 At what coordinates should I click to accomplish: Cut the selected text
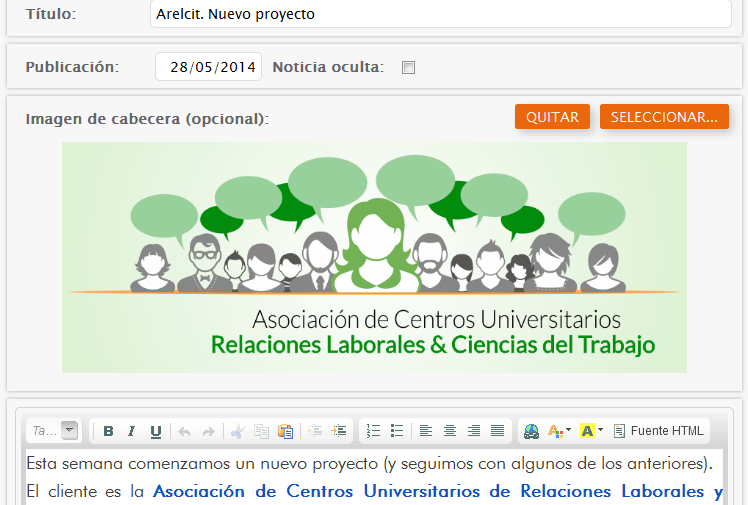click(x=237, y=432)
